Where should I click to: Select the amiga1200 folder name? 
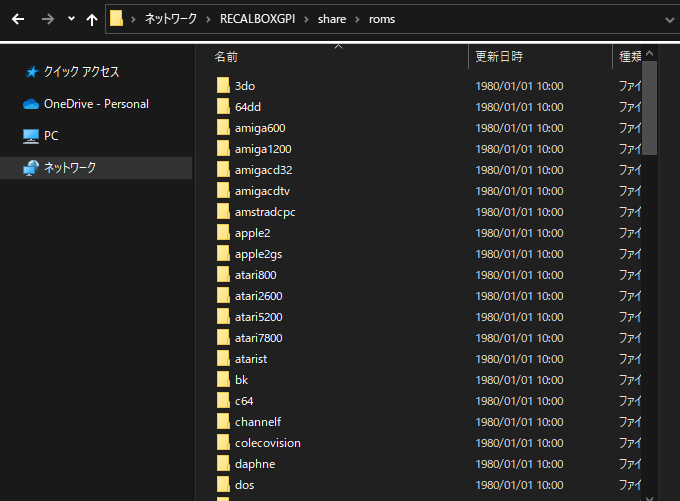coord(263,149)
